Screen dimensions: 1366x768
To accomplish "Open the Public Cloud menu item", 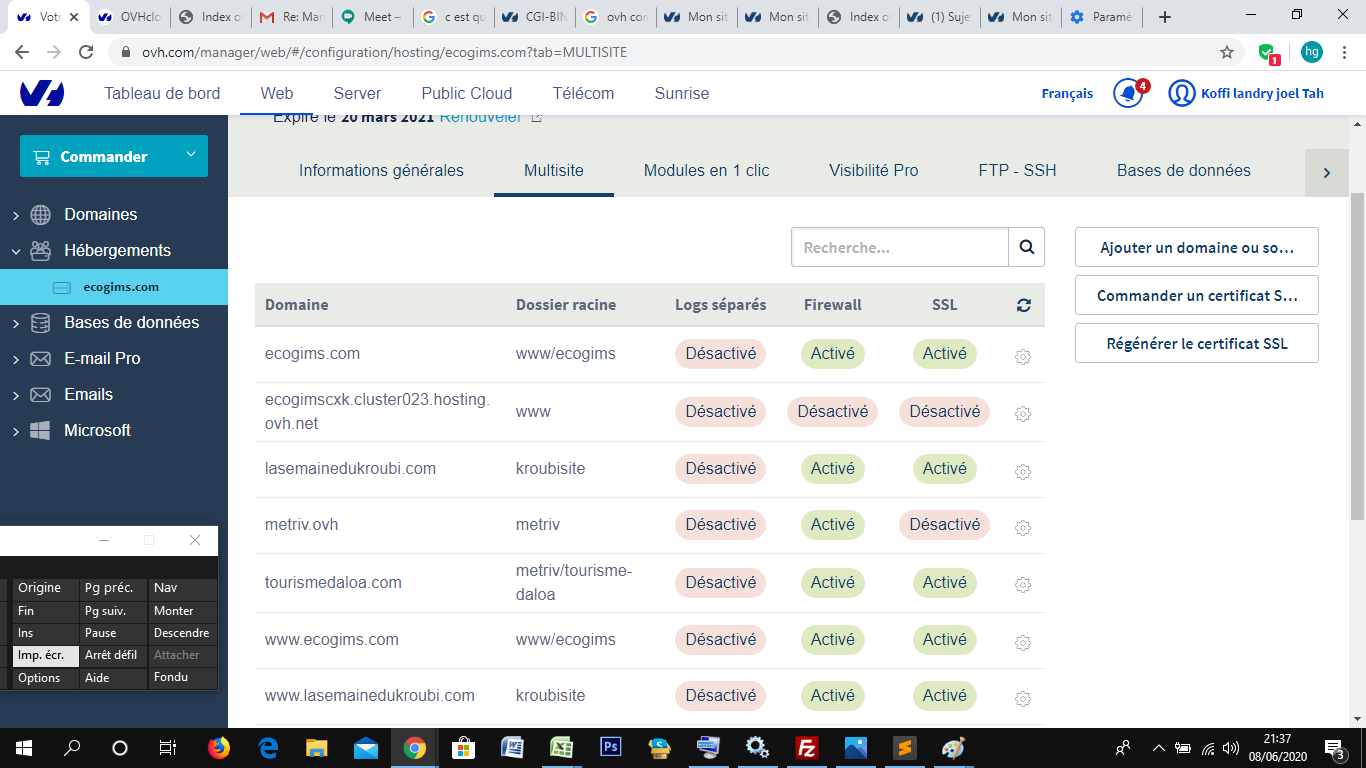I will click(x=466, y=93).
